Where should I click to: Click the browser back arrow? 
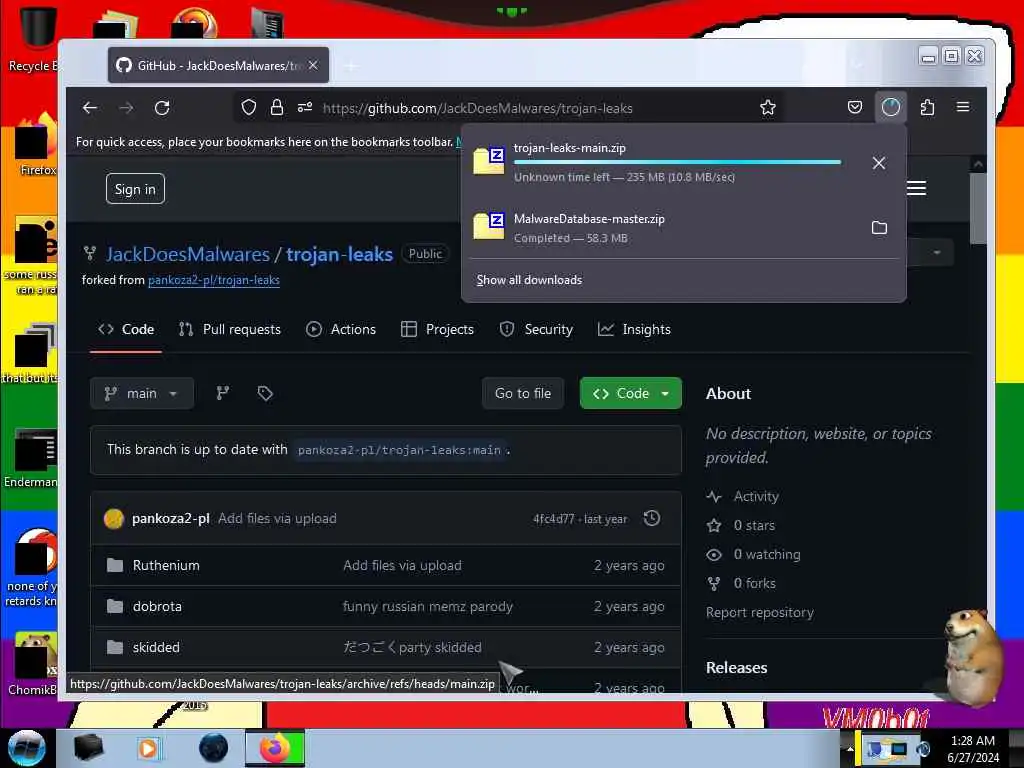(89, 108)
